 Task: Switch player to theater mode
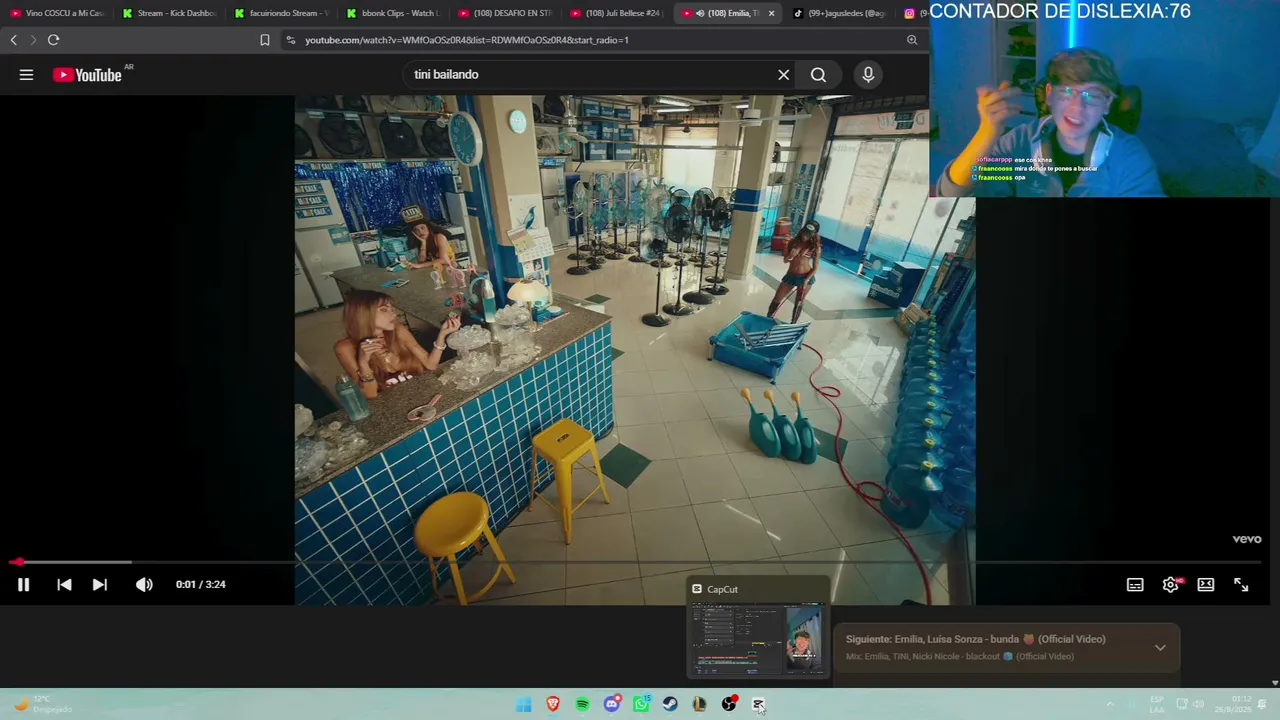(x=1206, y=585)
